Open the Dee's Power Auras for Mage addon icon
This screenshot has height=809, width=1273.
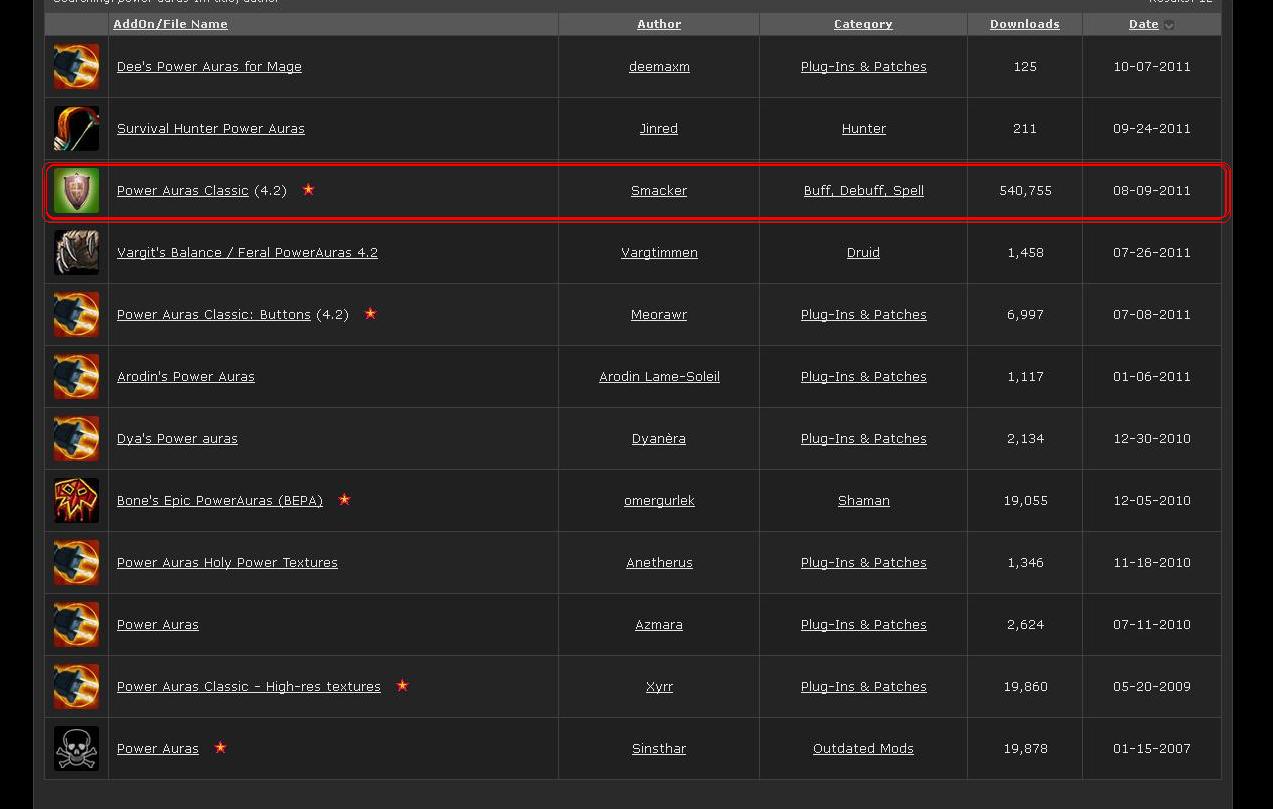pos(76,67)
